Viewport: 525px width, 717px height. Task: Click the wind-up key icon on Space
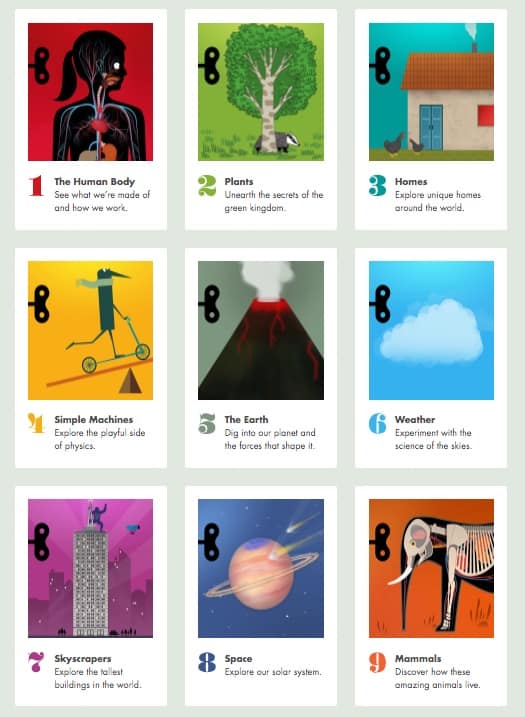pos(209,542)
